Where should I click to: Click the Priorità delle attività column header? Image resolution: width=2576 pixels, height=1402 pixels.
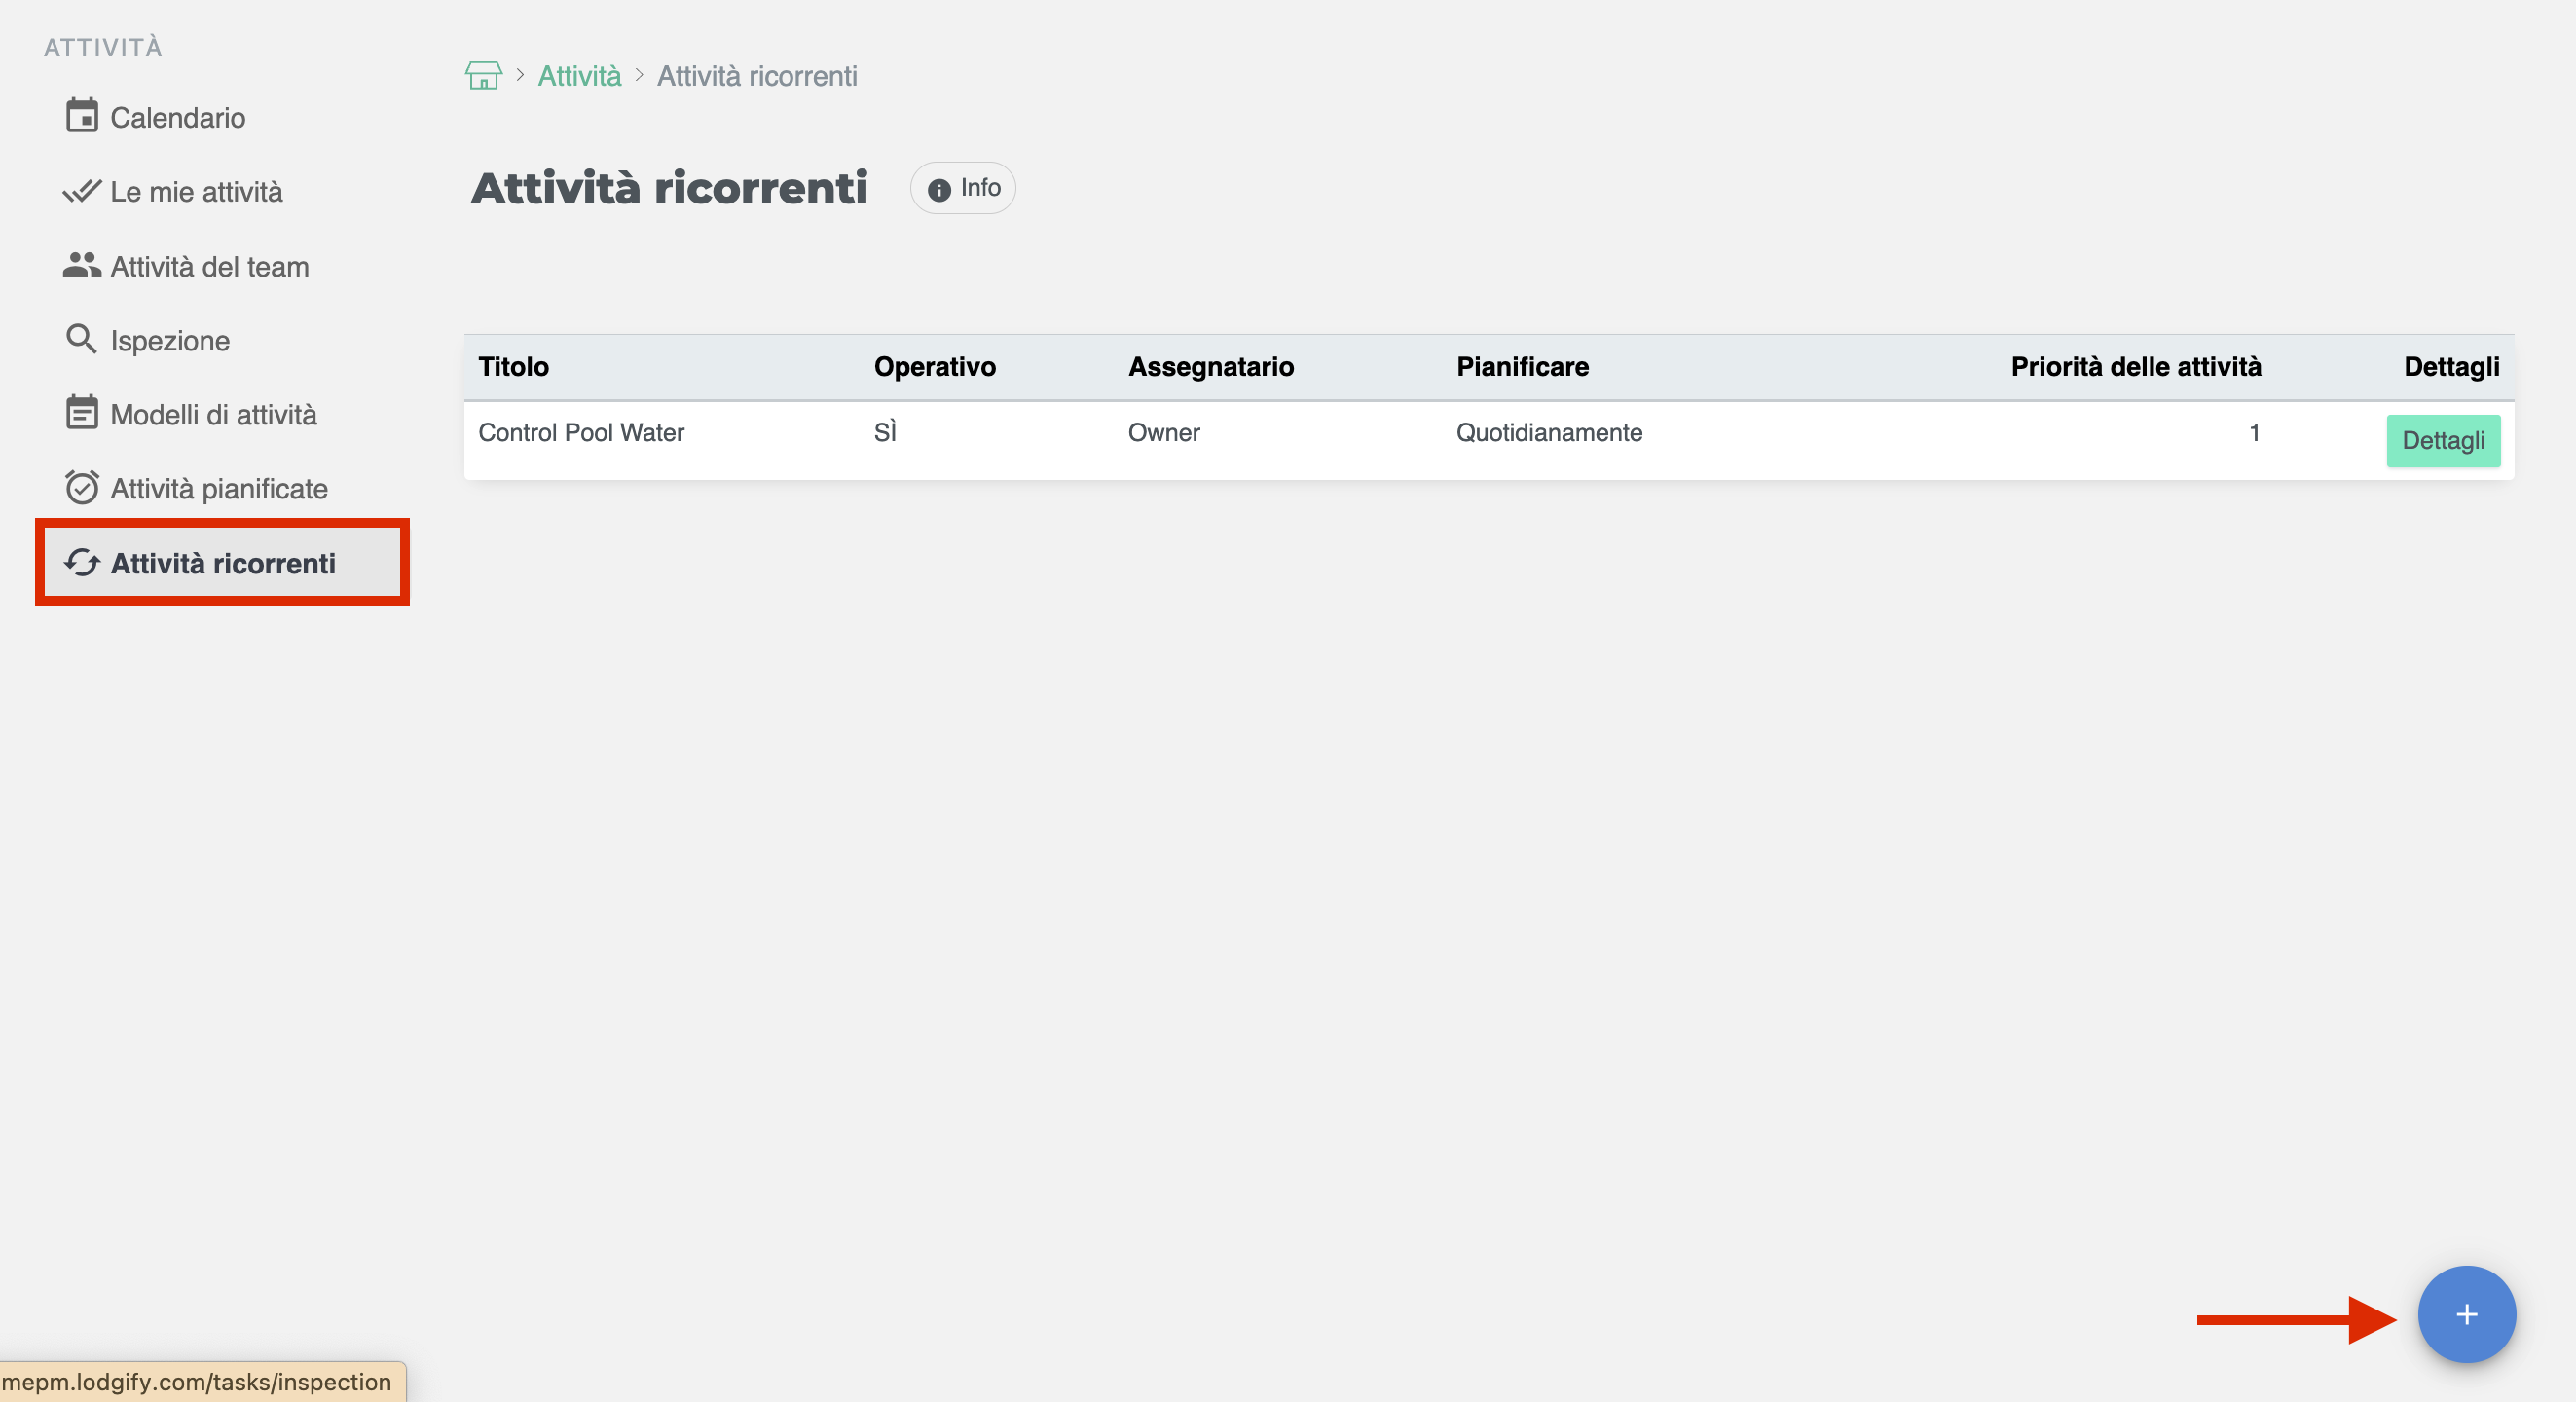click(x=2135, y=367)
